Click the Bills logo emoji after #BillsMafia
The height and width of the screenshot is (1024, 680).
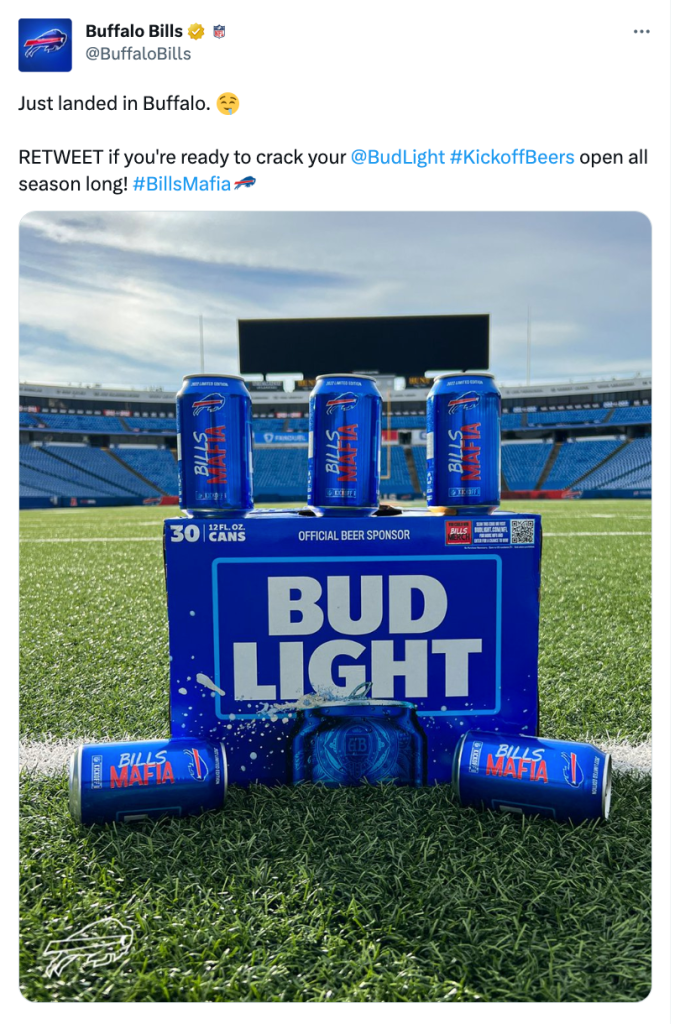245,184
